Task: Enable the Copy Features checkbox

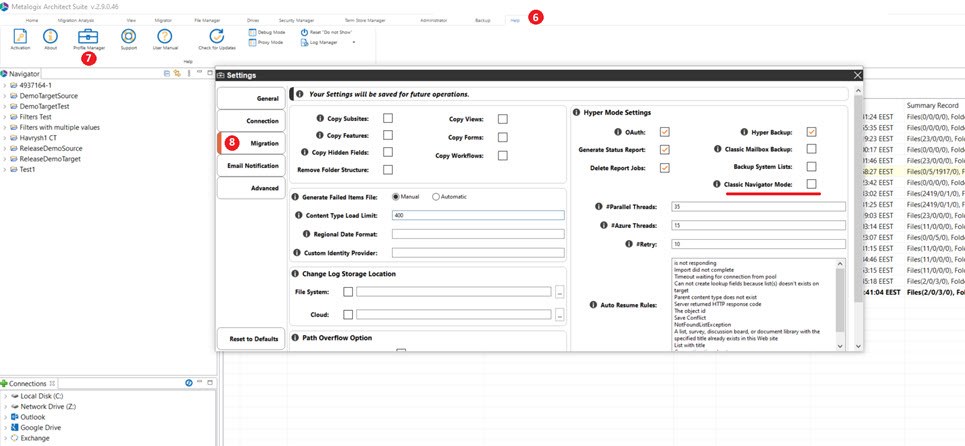Action: [388, 135]
